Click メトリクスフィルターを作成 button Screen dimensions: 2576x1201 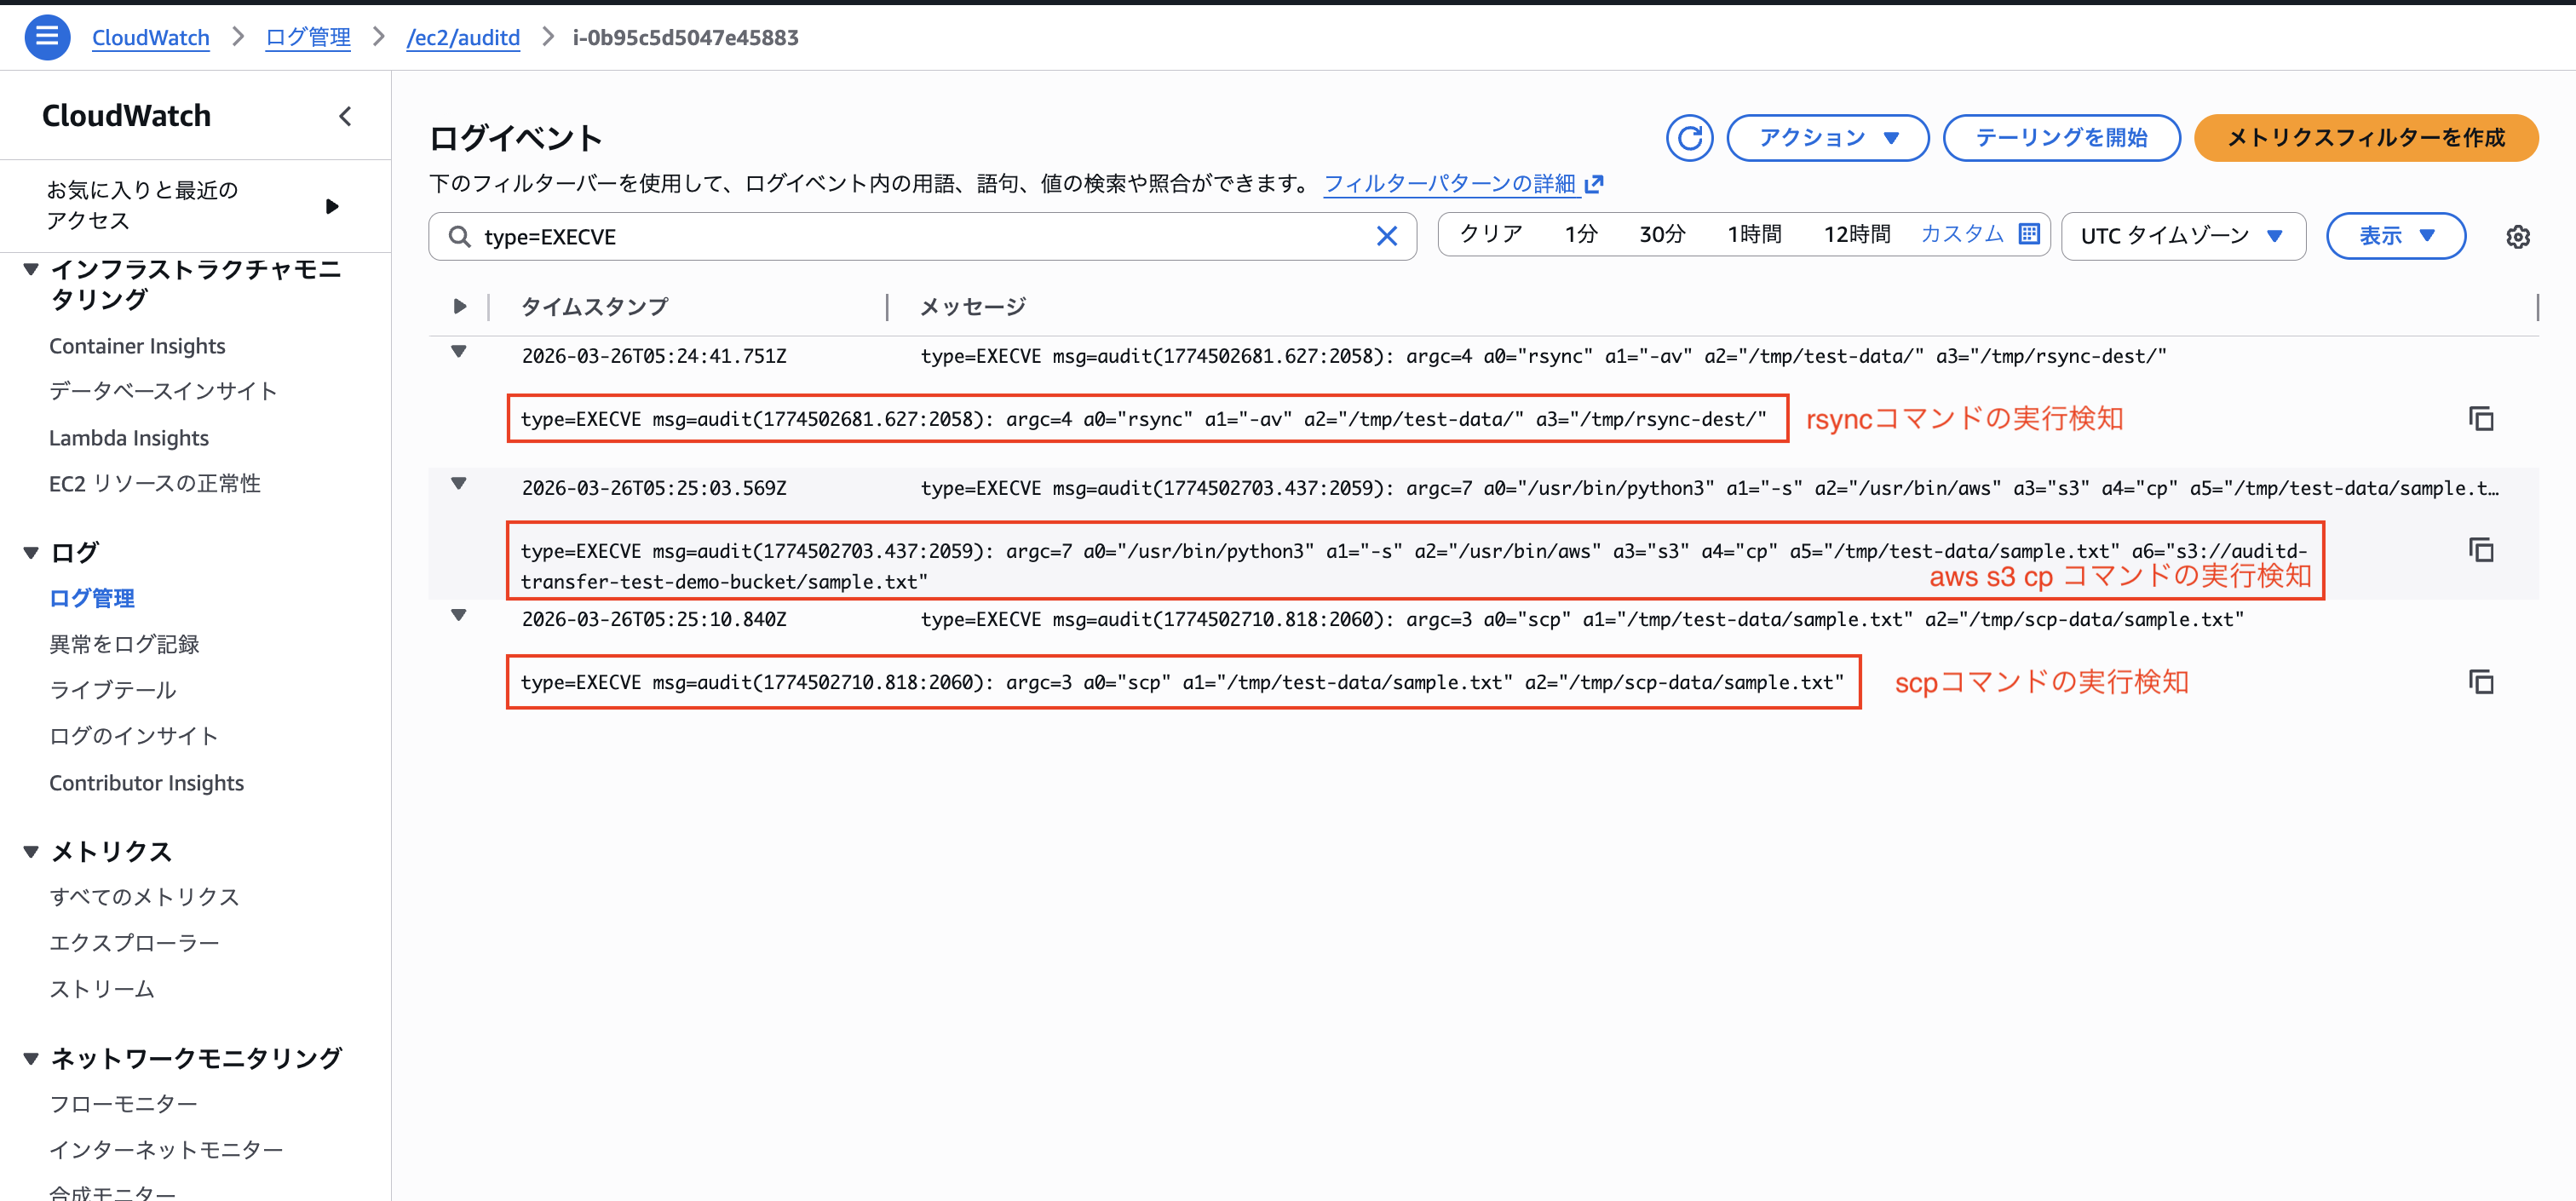[2365, 138]
